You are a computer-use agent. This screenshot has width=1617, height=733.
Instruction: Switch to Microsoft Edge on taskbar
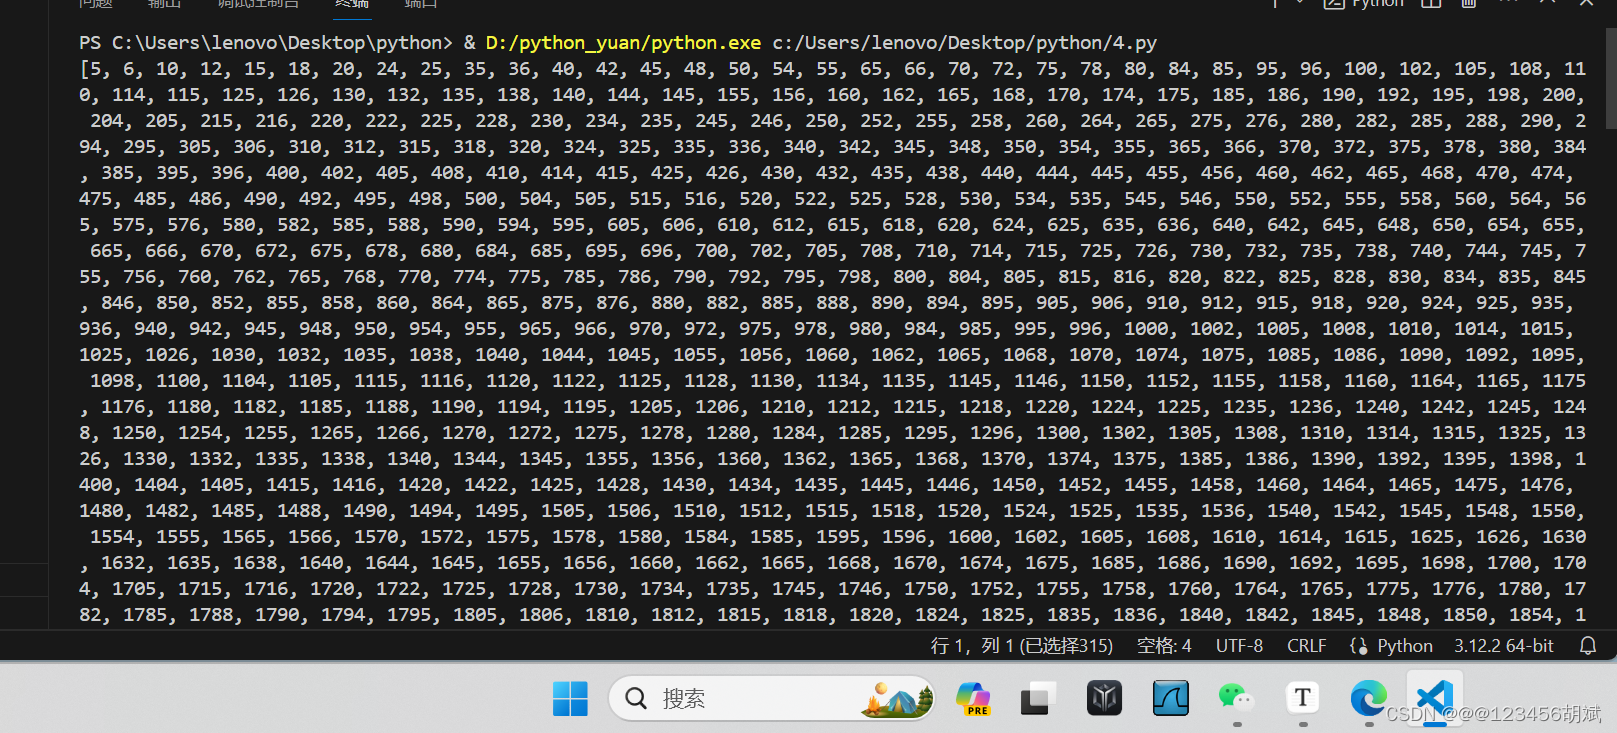pos(1368,697)
